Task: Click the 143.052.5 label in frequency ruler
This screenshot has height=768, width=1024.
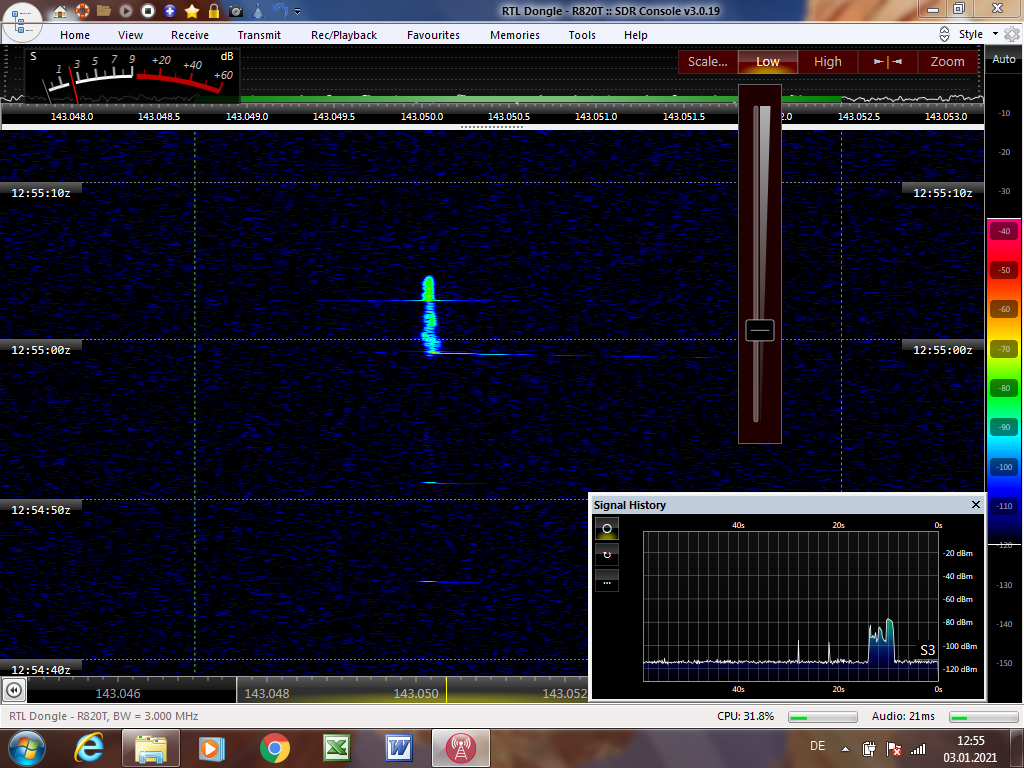Action: (858, 116)
